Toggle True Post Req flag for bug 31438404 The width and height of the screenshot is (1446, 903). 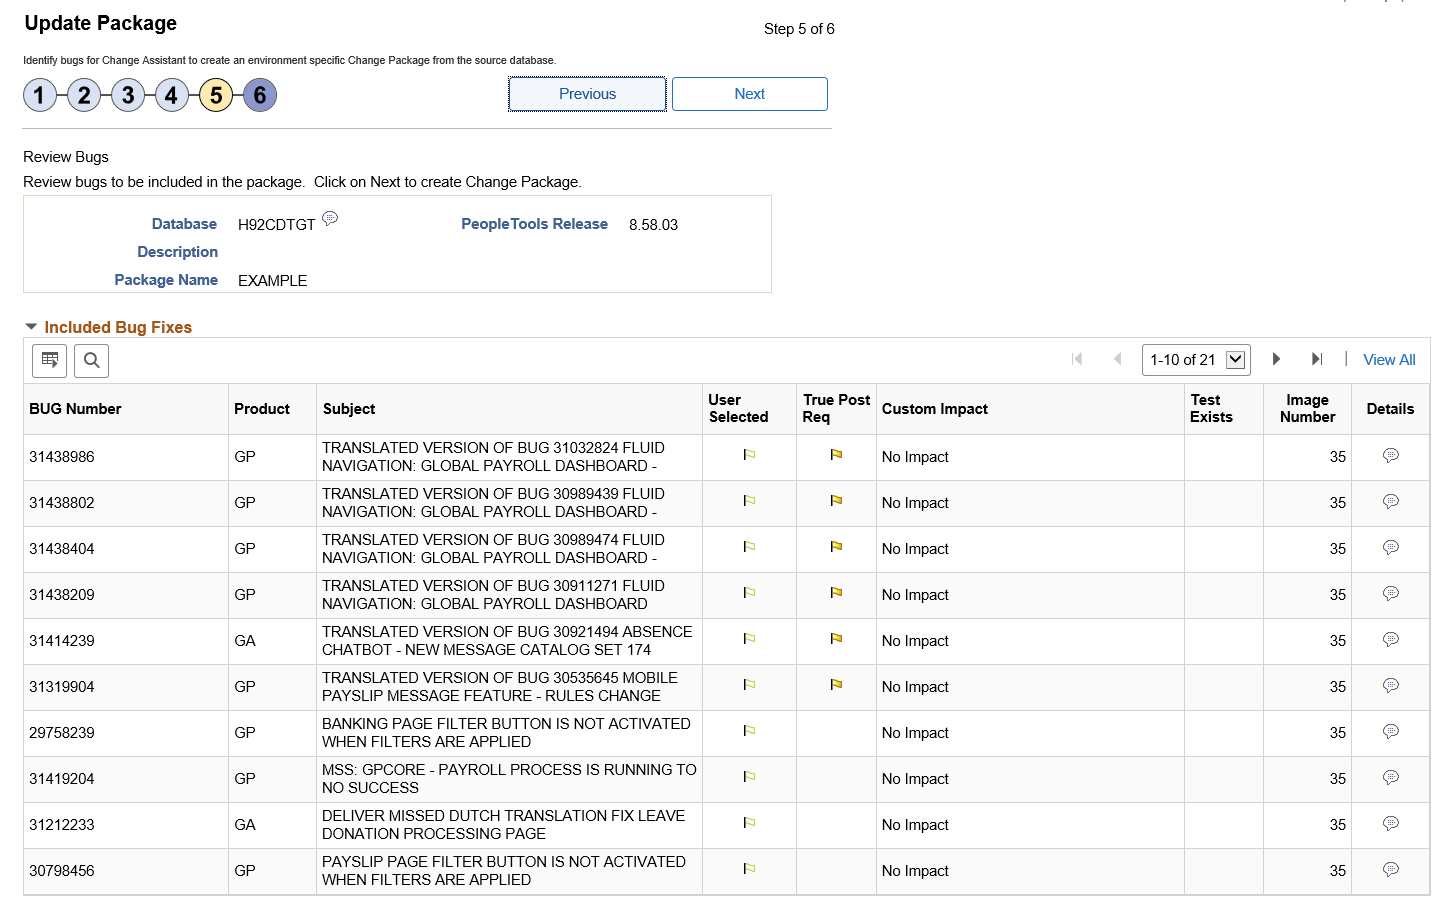pos(836,547)
